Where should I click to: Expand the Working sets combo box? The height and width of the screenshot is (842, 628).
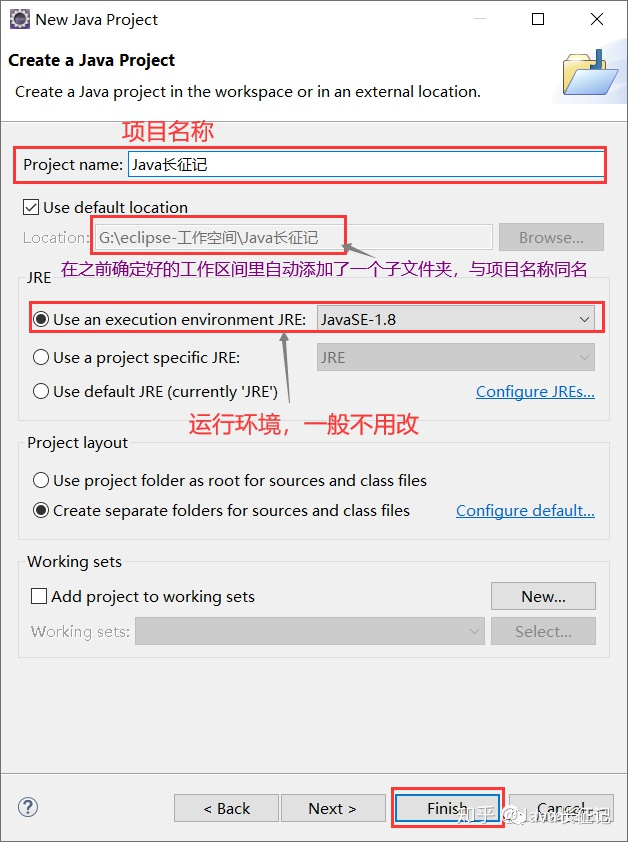click(x=310, y=631)
